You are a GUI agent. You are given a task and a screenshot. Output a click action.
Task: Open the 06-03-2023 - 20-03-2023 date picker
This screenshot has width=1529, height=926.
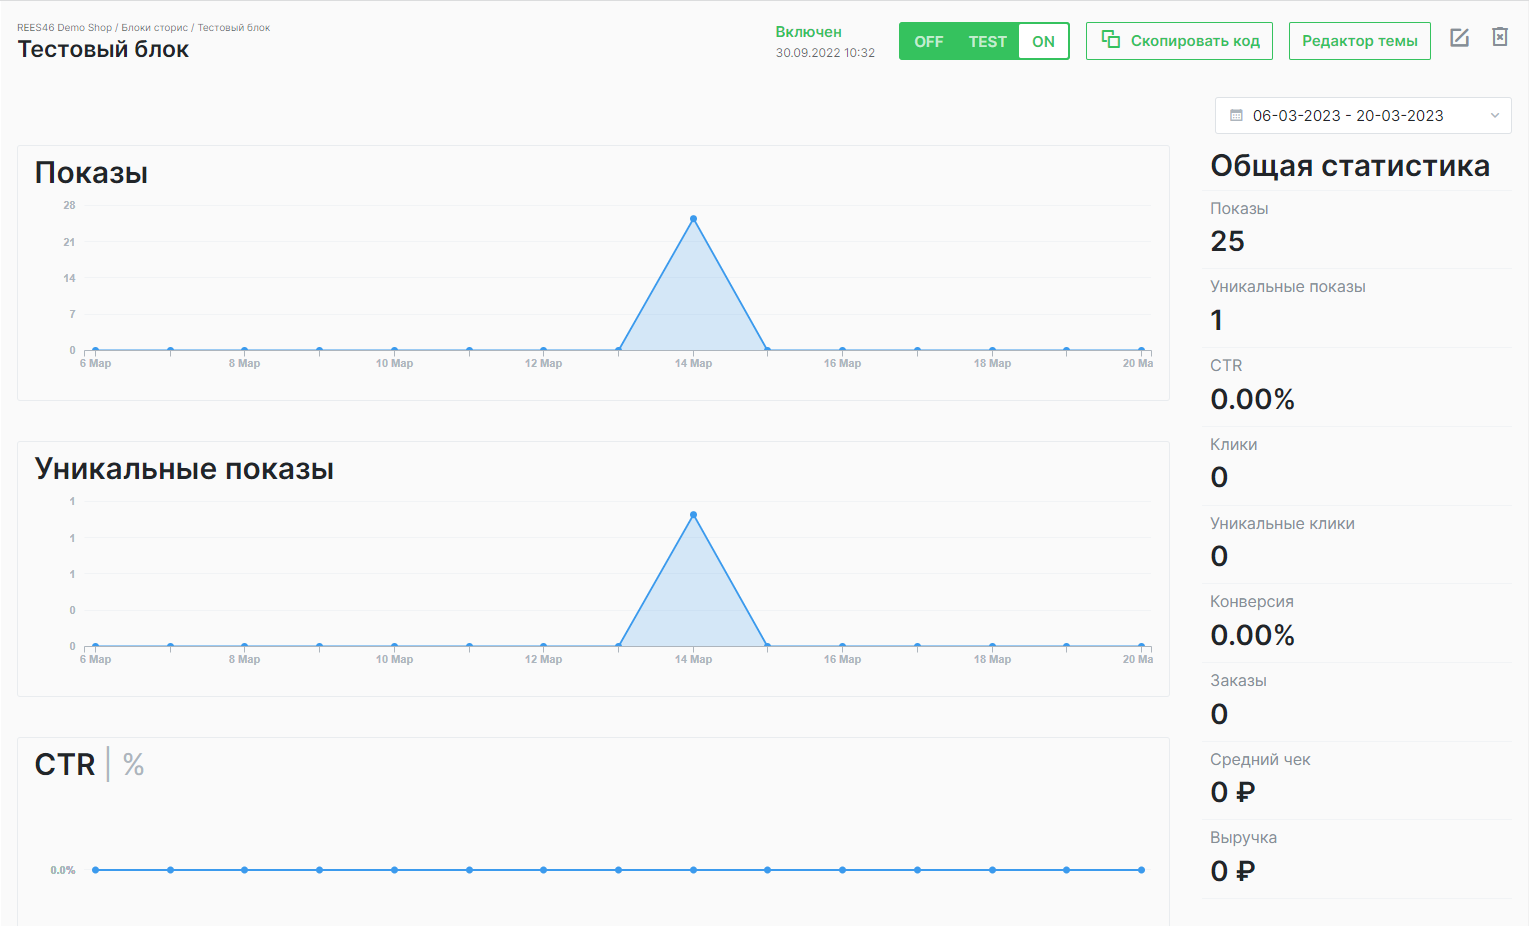click(x=1347, y=116)
